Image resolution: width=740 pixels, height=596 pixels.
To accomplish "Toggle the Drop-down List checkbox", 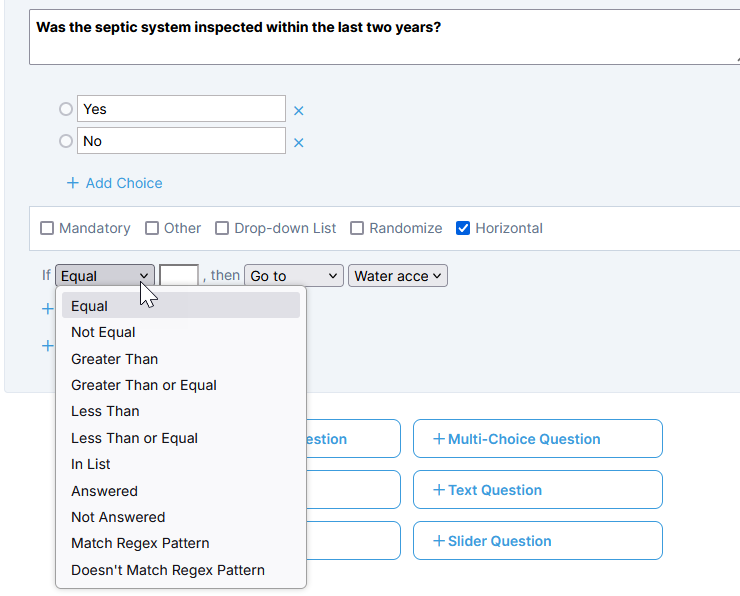I will (x=222, y=228).
